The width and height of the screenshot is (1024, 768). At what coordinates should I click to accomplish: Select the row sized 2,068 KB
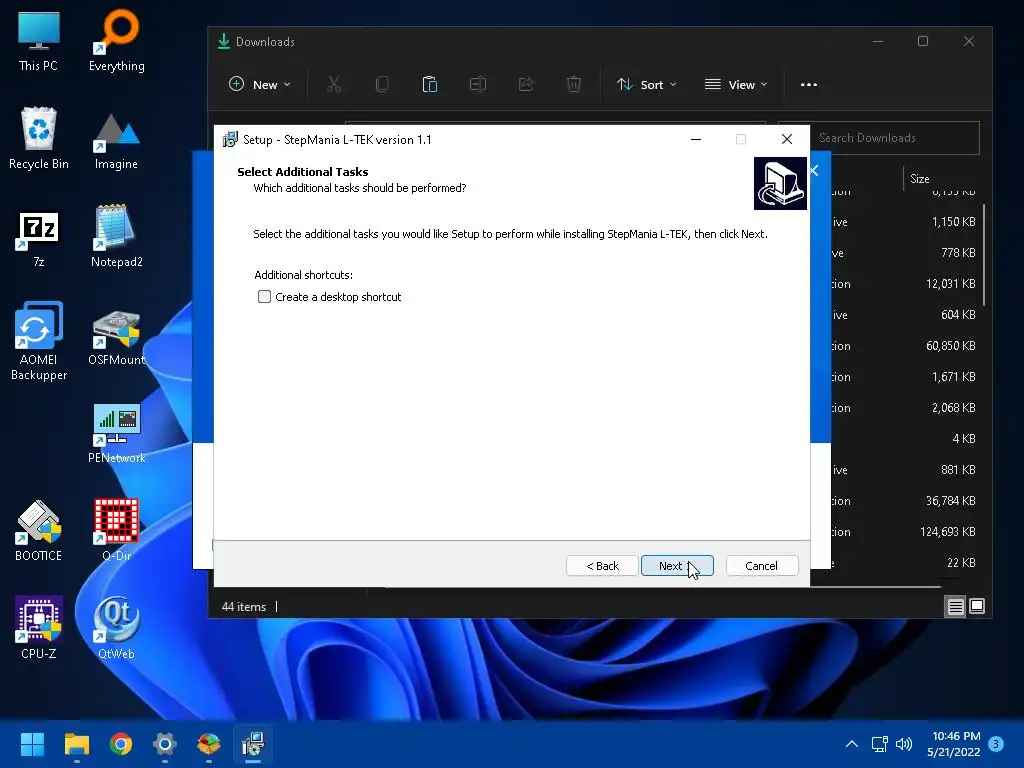coord(905,408)
